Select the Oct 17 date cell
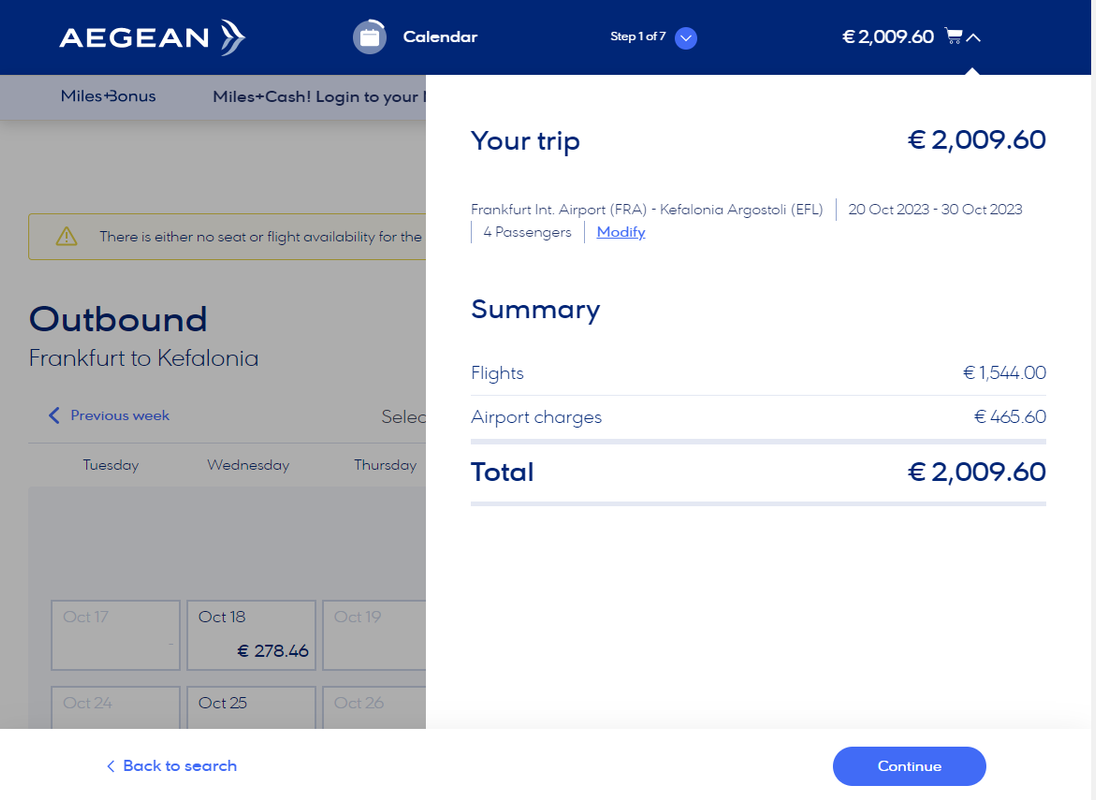Screen dimensions: 1096x800 point(115,635)
